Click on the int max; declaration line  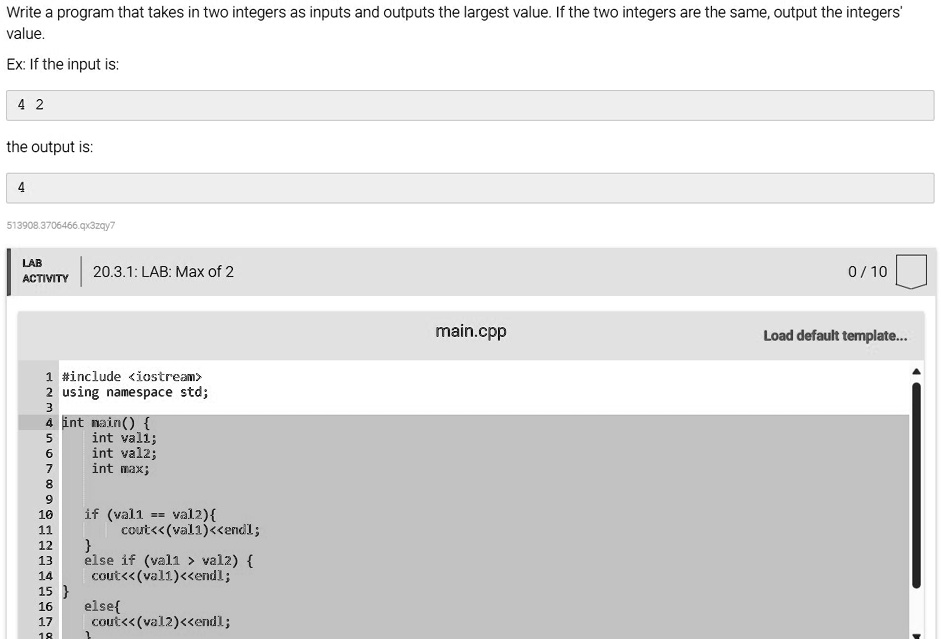(121, 469)
